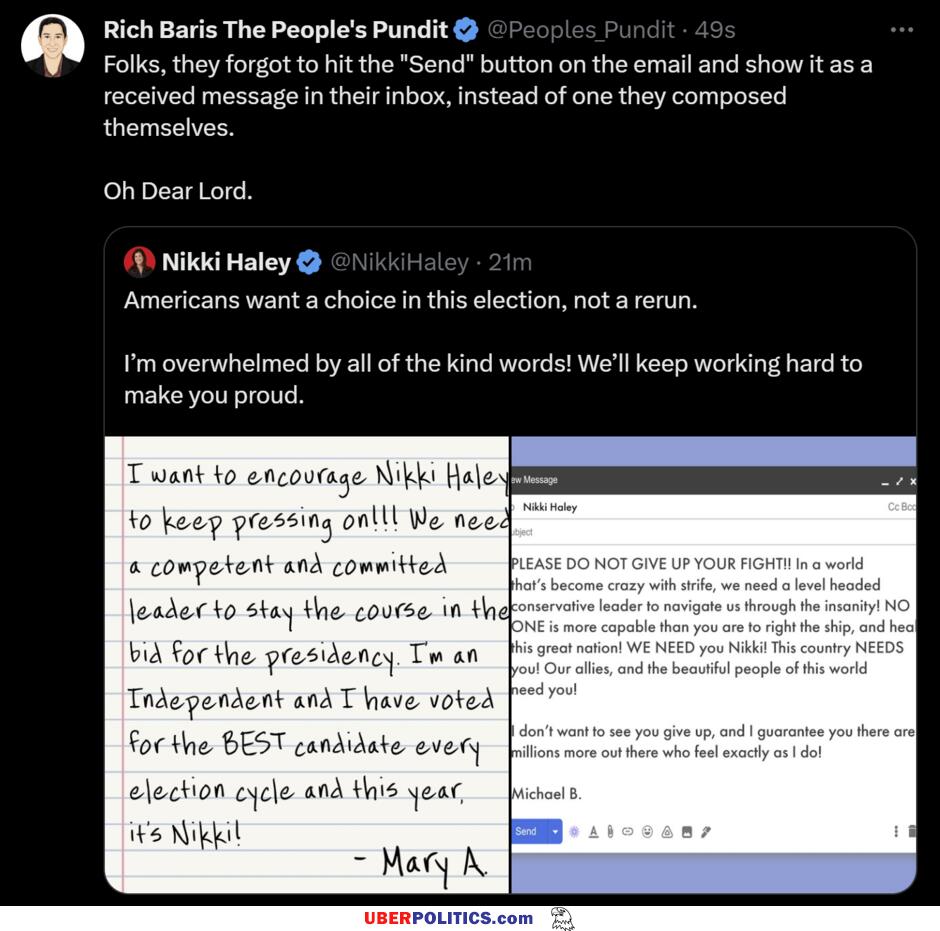Image resolution: width=940 pixels, height=931 pixels.
Task: Open the handwritten Mary A. note image
Action: 307,664
